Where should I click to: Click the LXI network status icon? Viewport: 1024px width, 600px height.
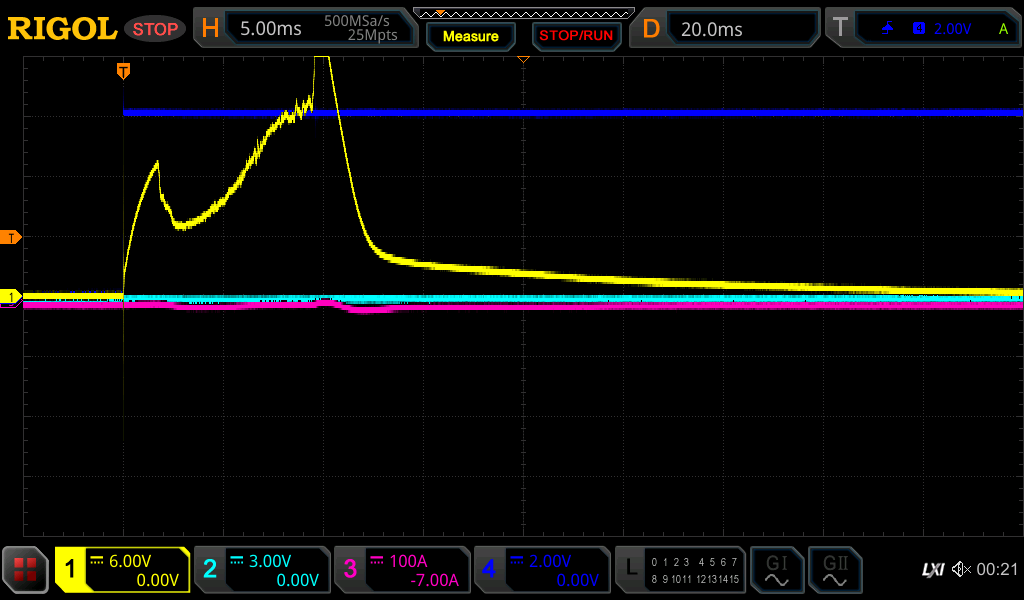(932, 570)
